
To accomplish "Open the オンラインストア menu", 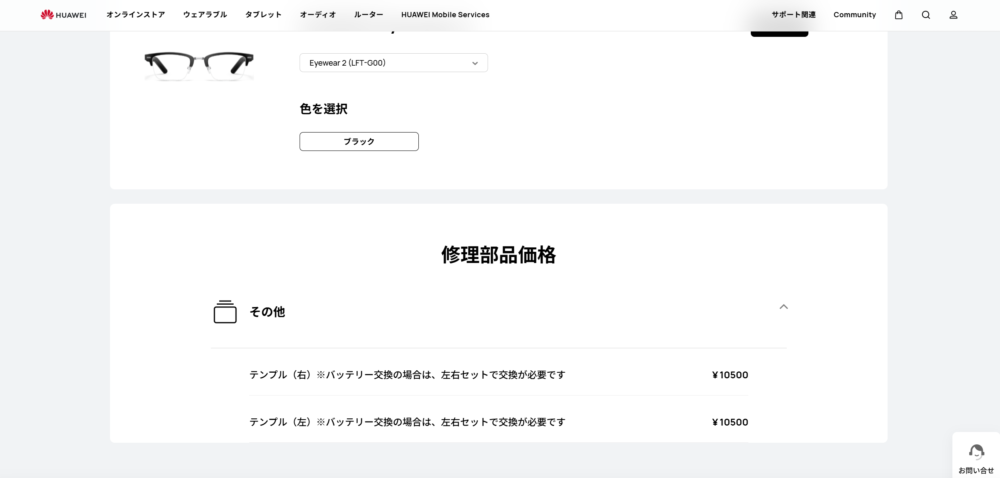I will tap(135, 15).
